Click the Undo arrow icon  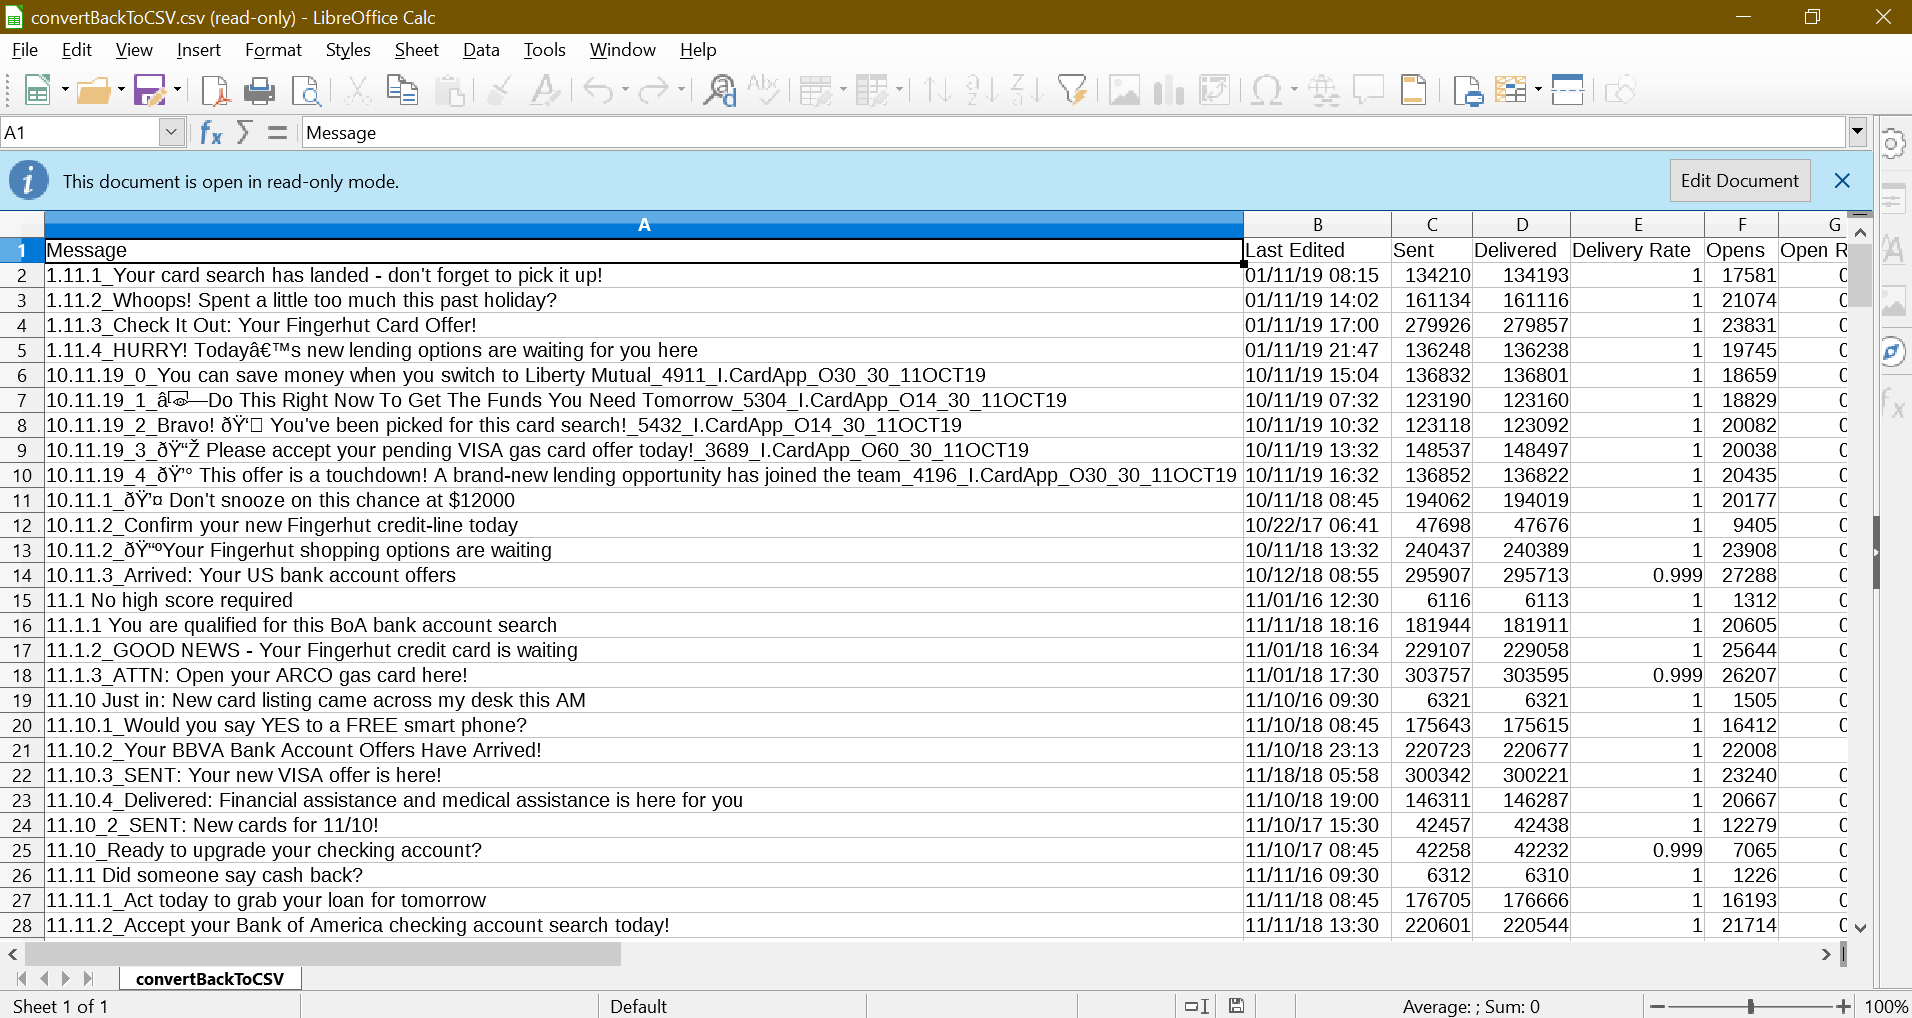pyautogui.click(x=598, y=91)
